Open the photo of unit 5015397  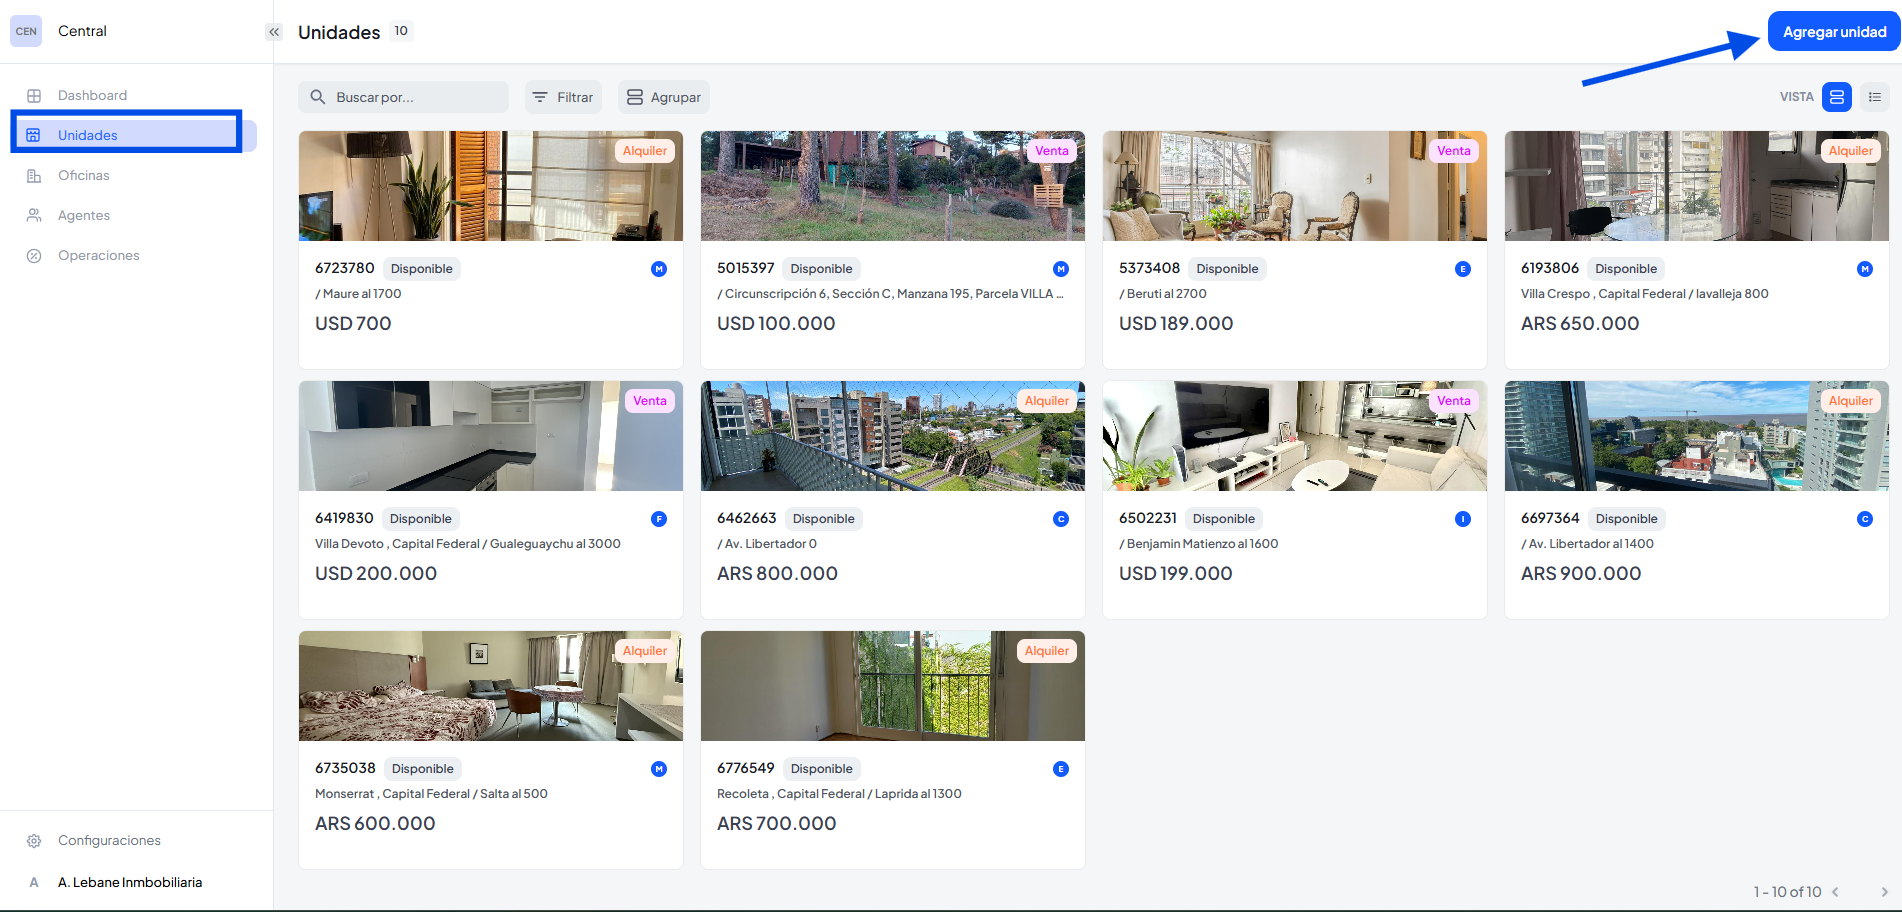[892, 187]
